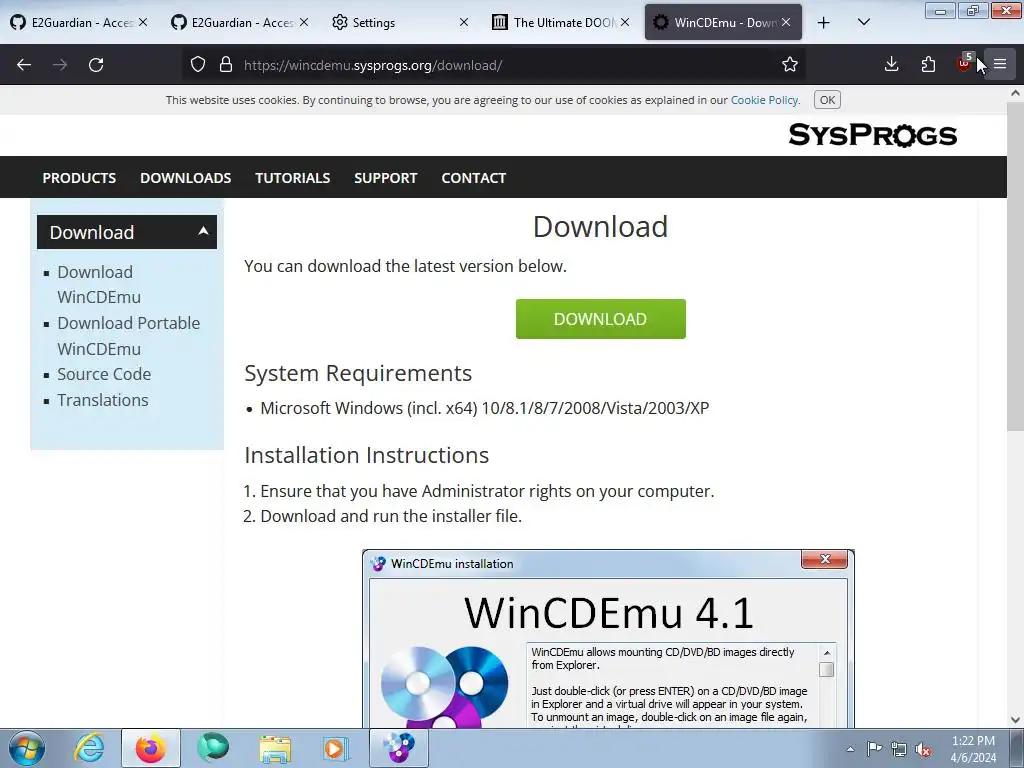Viewport: 1024px width, 768px height.
Task: Open the green globe browser taskbar icon
Action: [x=212, y=748]
